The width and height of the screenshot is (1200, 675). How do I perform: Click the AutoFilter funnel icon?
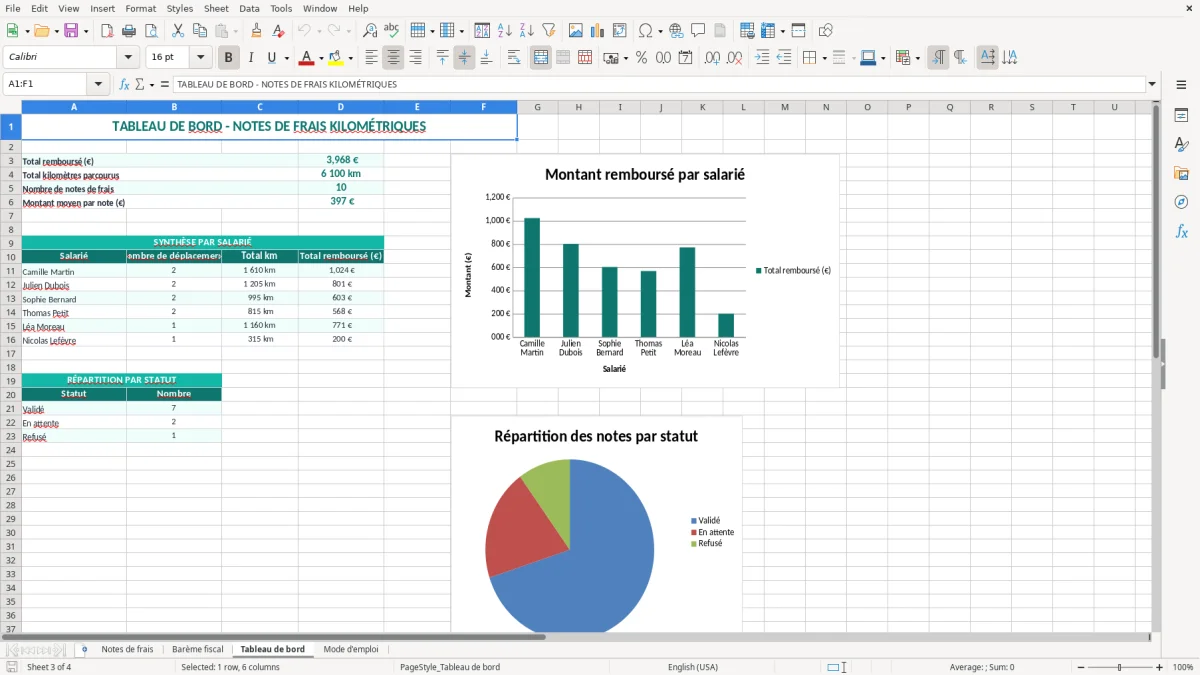[x=549, y=31]
